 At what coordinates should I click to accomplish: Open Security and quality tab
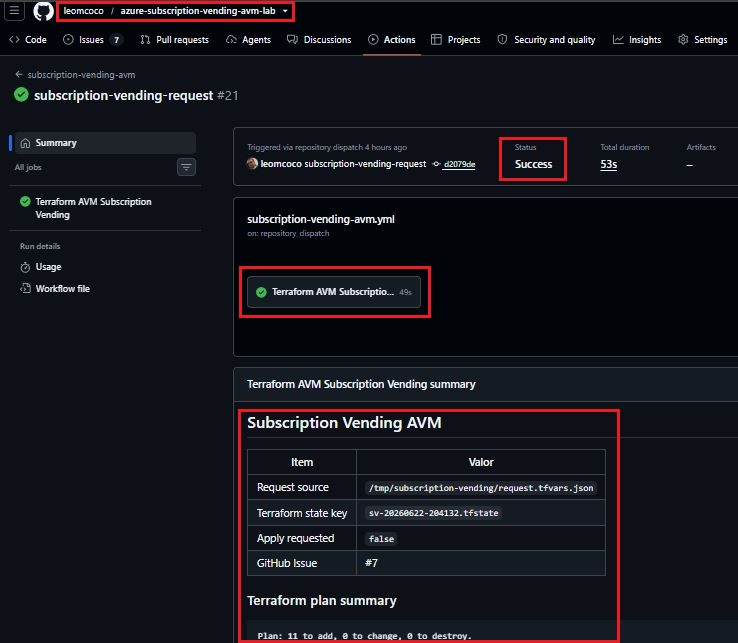pos(546,40)
